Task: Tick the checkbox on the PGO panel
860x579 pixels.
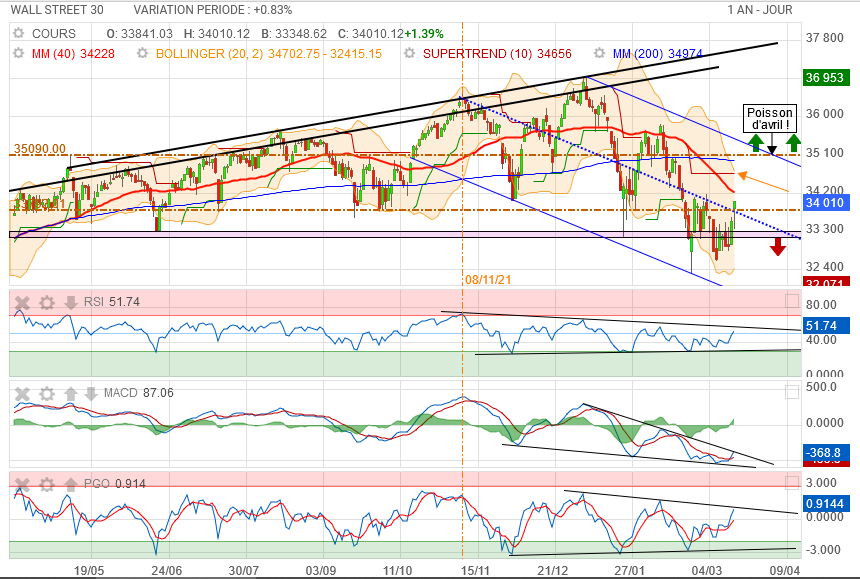Action: (791, 482)
